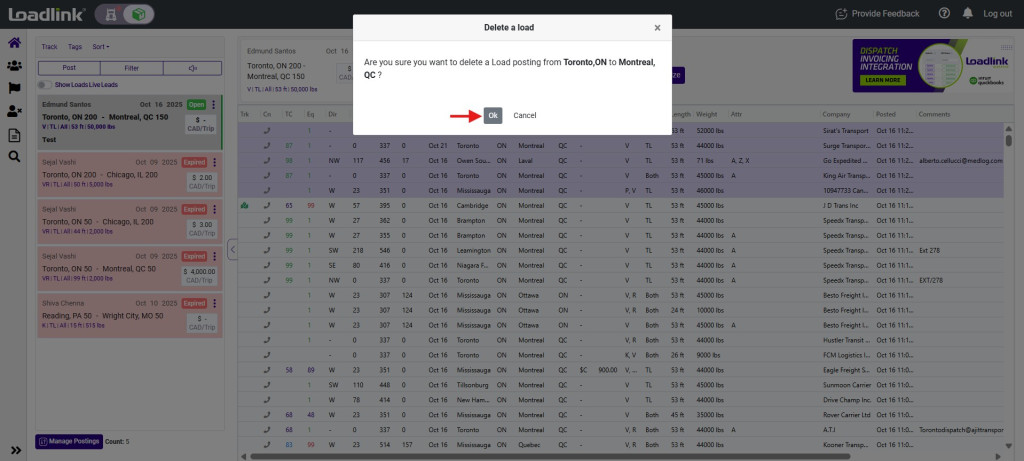Toggle the Show Loads Live Leads switch
This screenshot has width=1024, height=461.
click(x=46, y=85)
